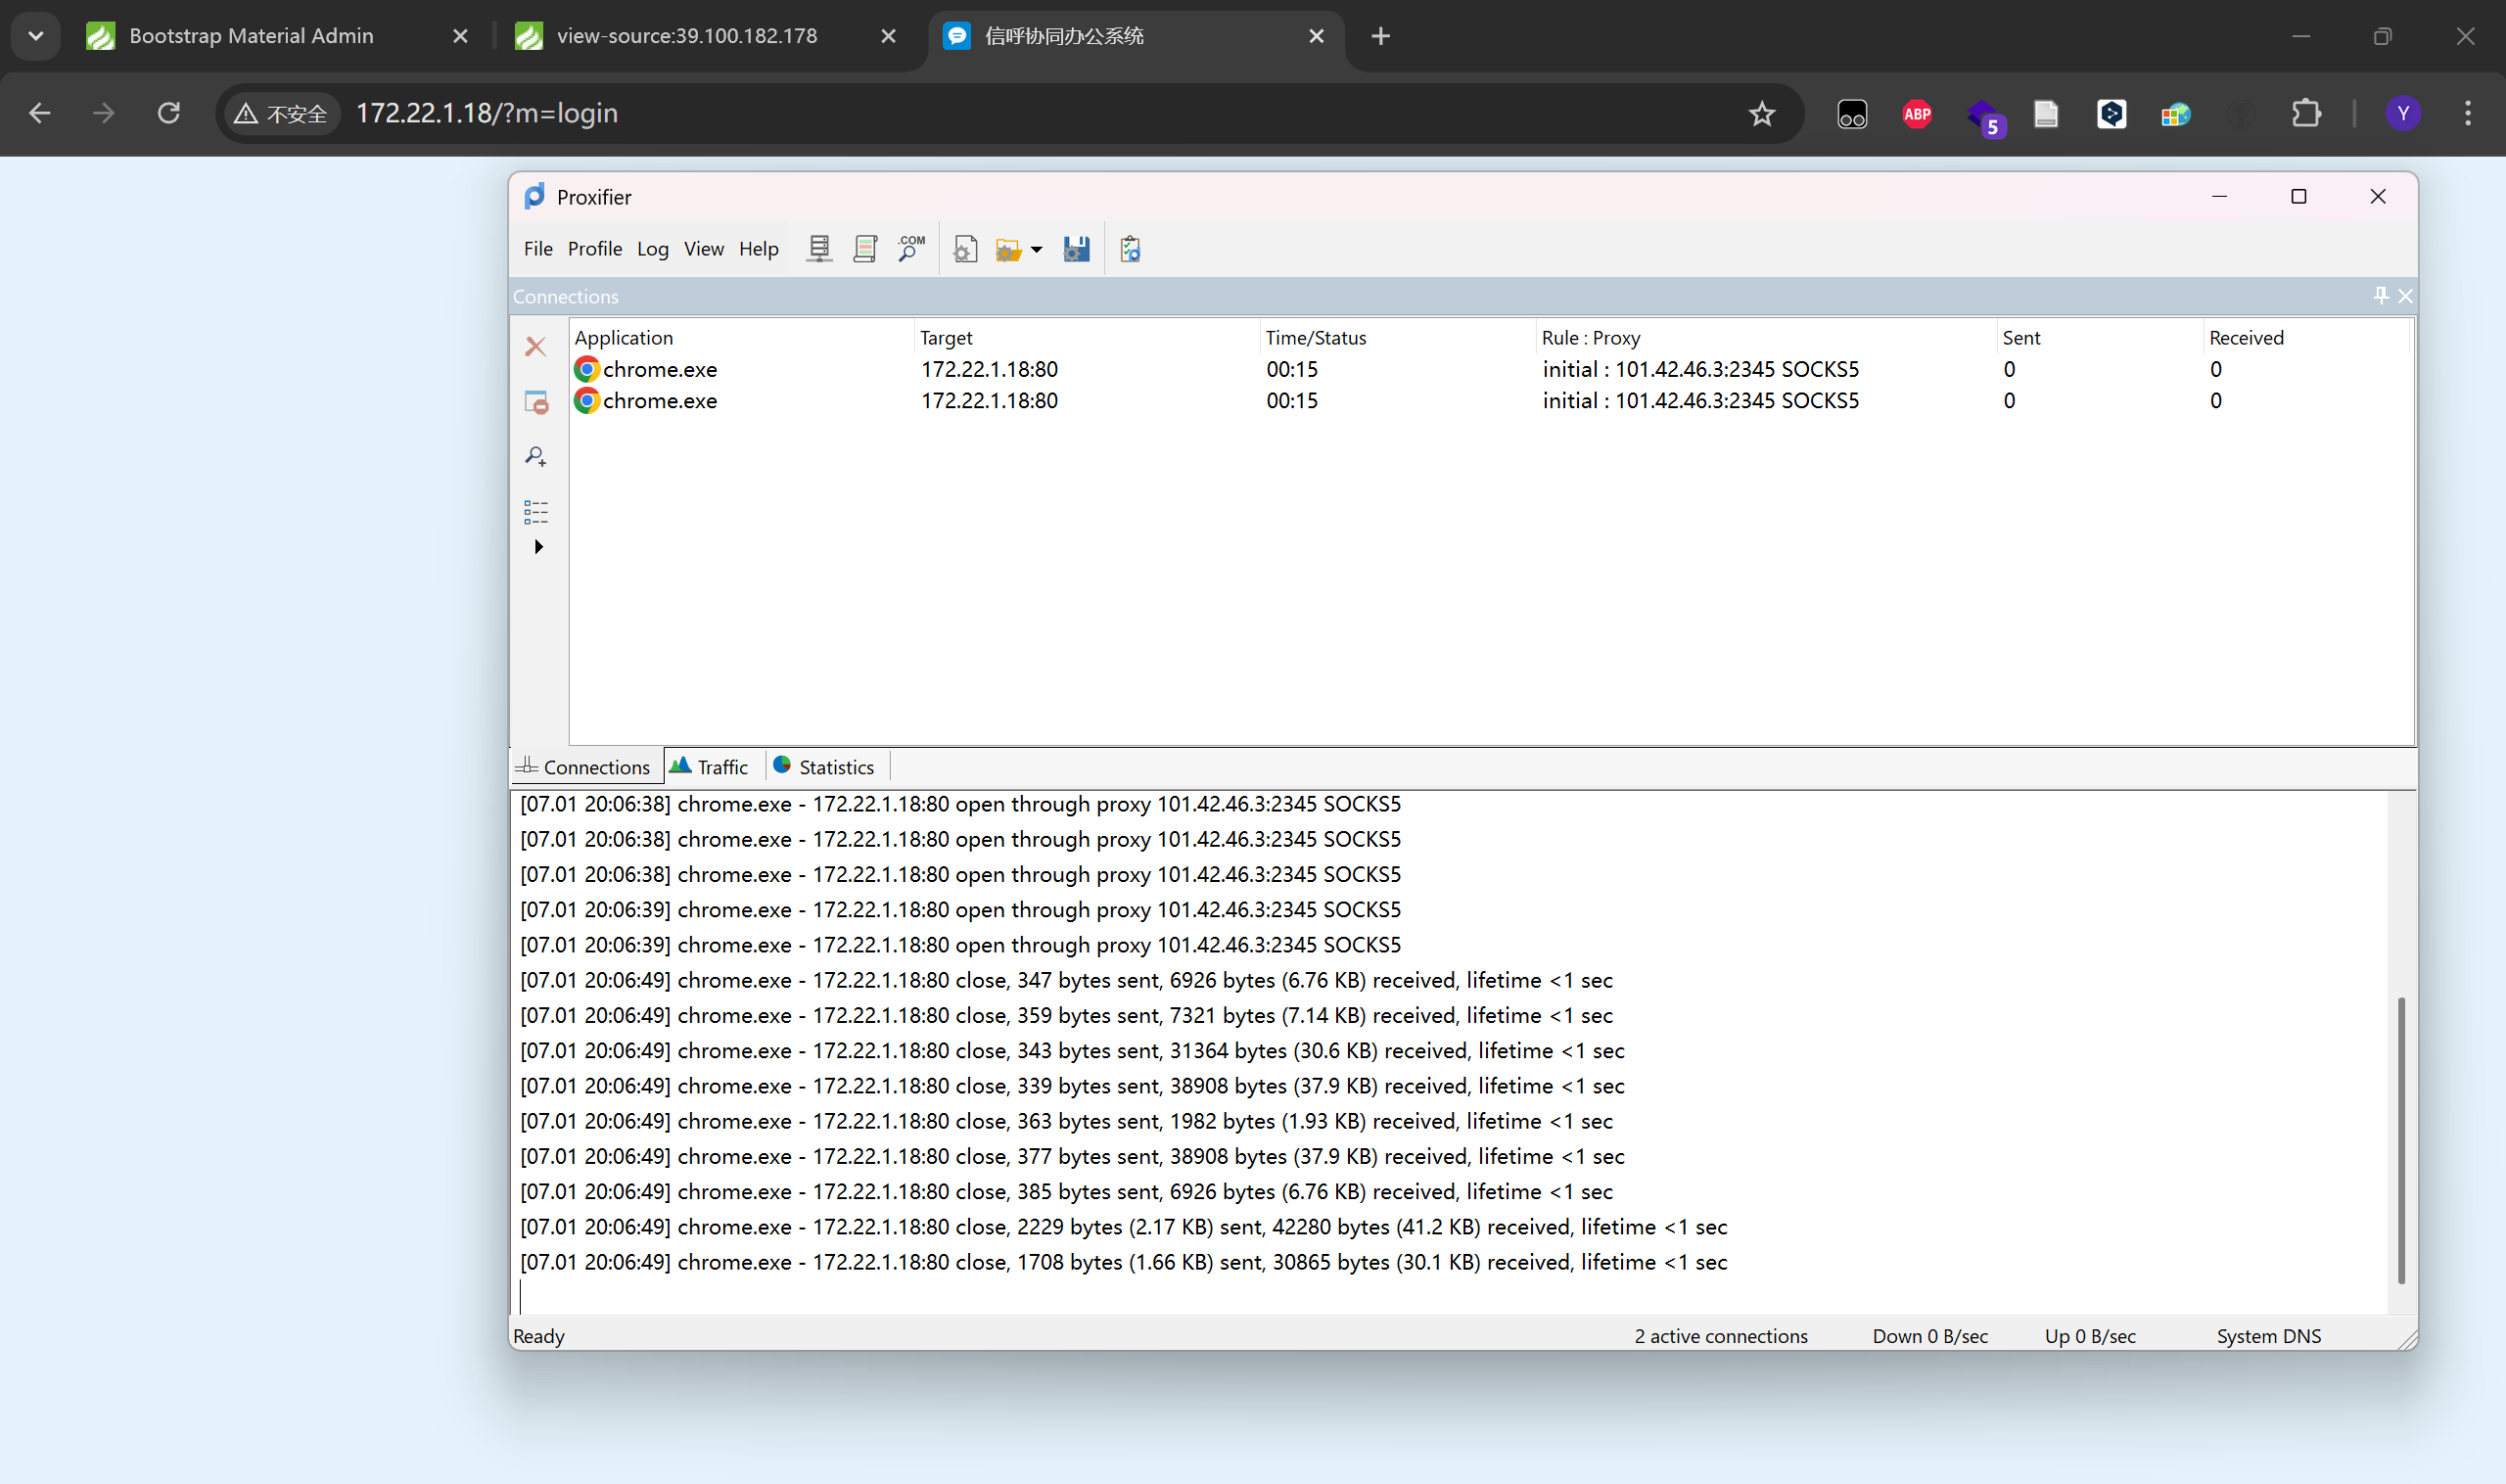
Task: Click red X close connection icon
Action: 536,346
